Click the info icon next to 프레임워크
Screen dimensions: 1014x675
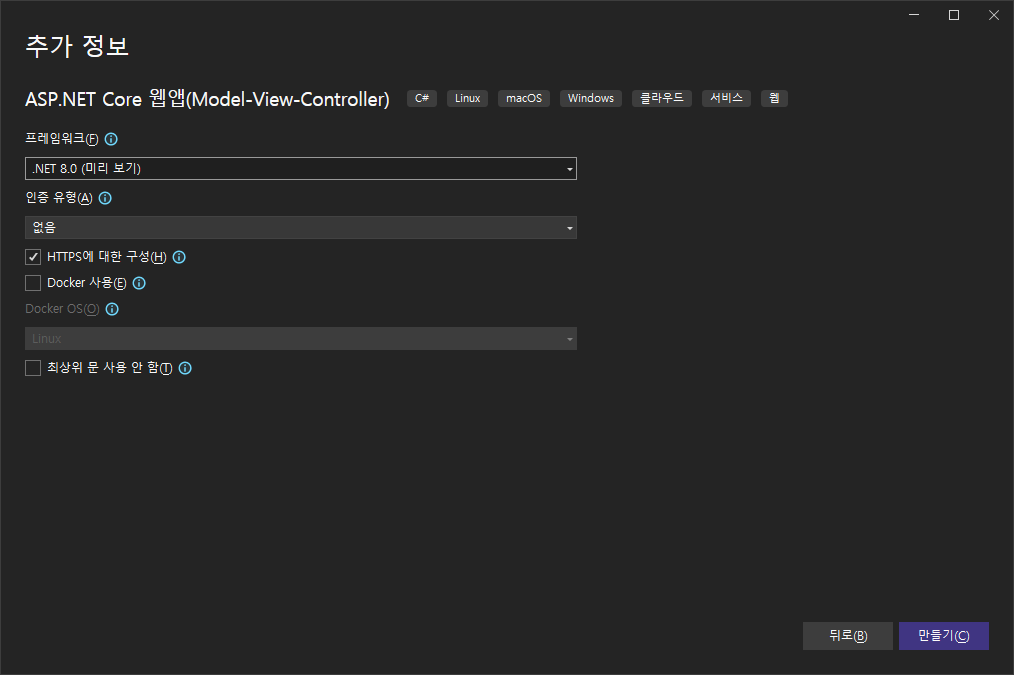pyautogui.click(x=111, y=139)
